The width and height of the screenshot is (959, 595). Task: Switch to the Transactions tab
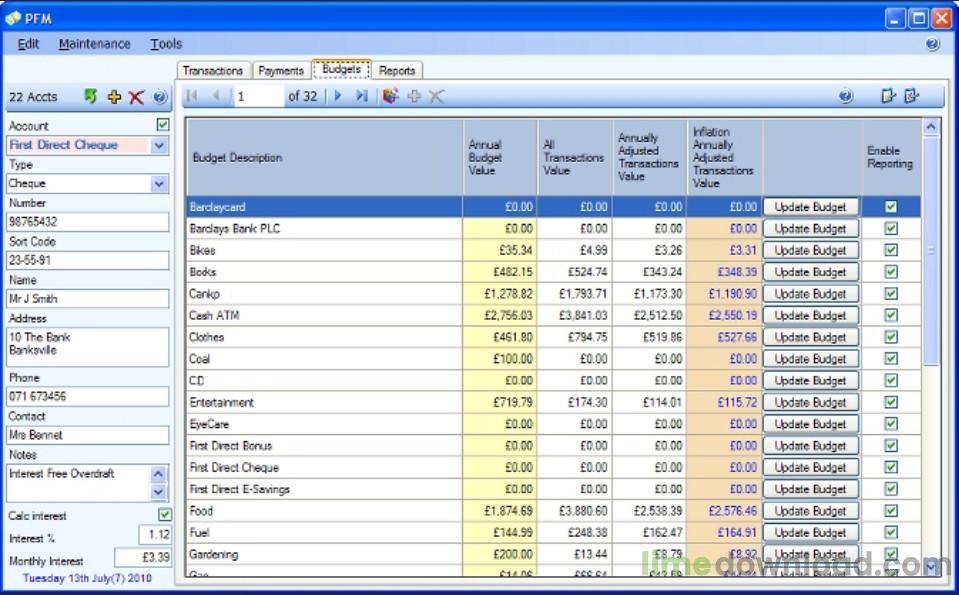click(213, 71)
